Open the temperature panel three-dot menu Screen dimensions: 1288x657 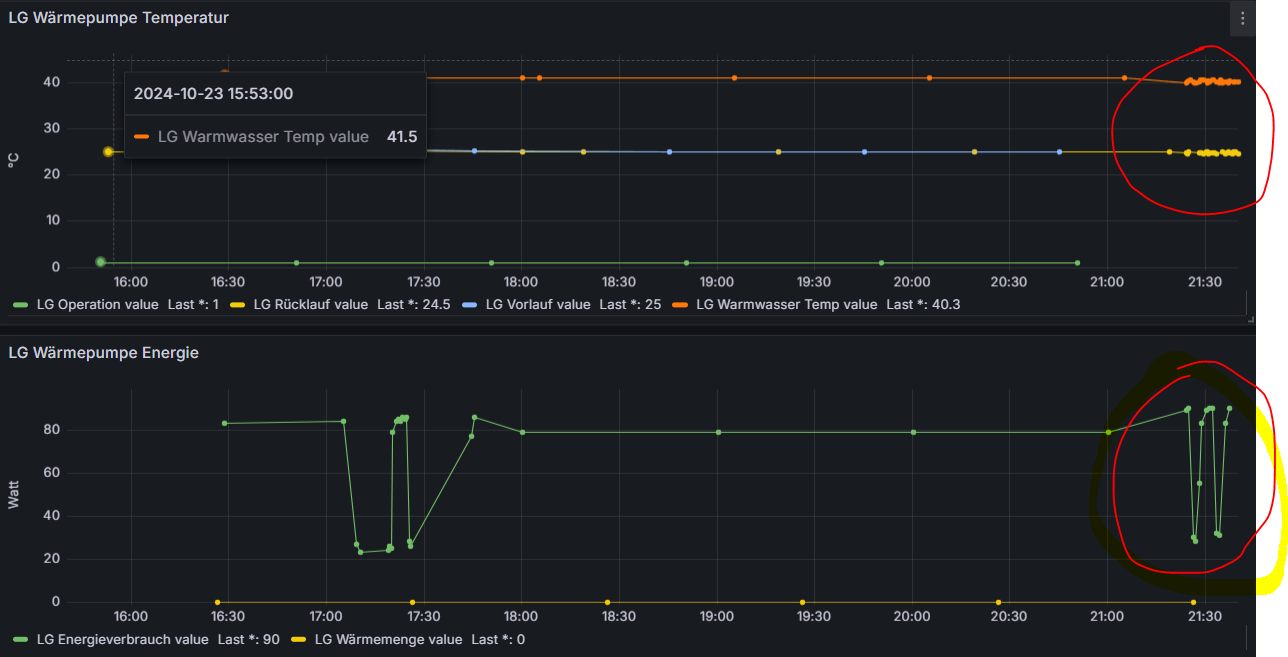point(1242,18)
